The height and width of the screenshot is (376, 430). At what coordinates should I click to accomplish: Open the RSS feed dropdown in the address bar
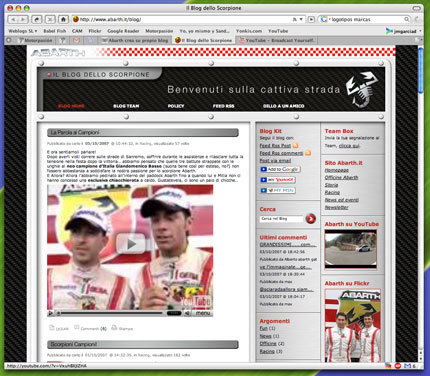(x=297, y=19)
